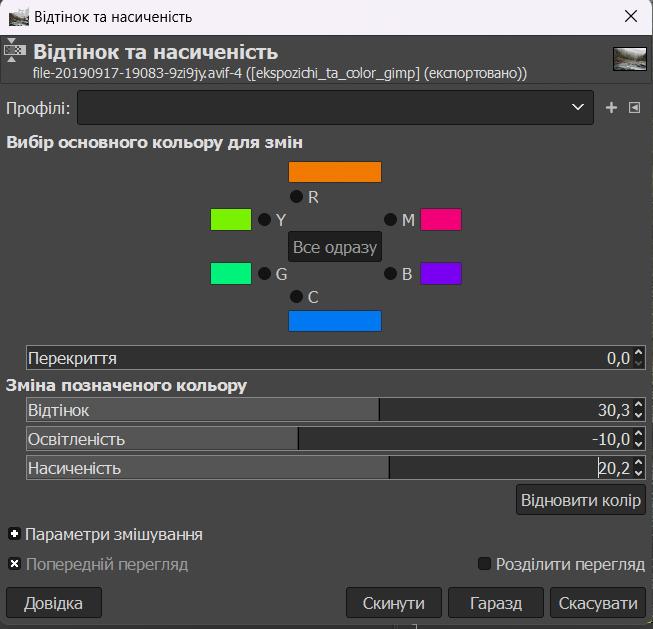653x629 pixels.
Task: Click the Все одразу button
Action: pos(335,247)
